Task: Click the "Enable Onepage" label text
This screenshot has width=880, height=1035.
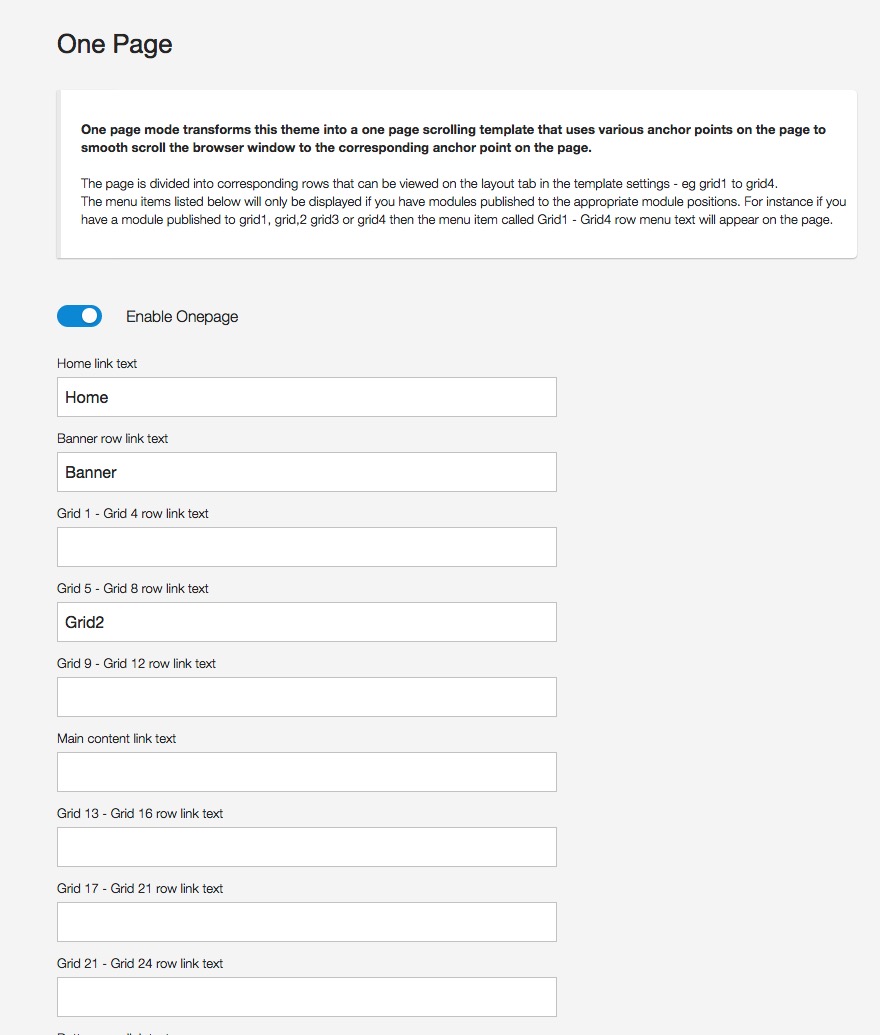Action: (182, 317)
